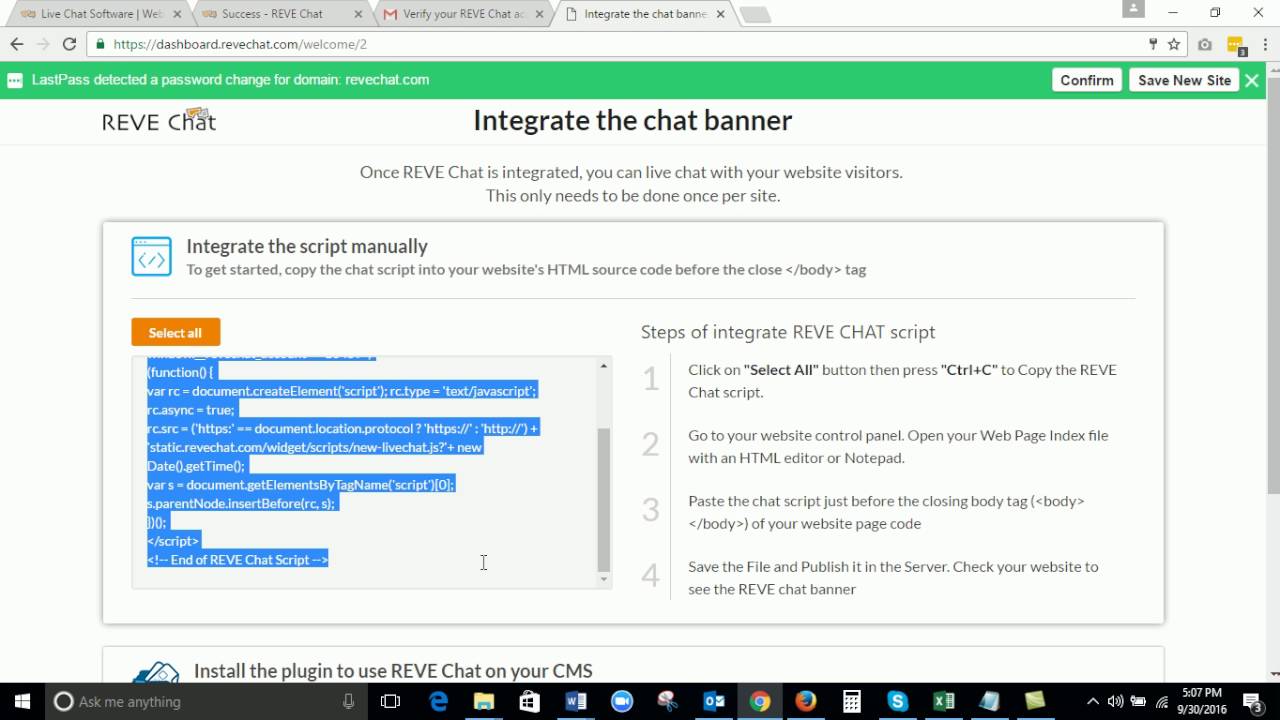Screen dimensions: 1280x720
Task: Open the Windows Start menu
Action: tap(22, 701)
